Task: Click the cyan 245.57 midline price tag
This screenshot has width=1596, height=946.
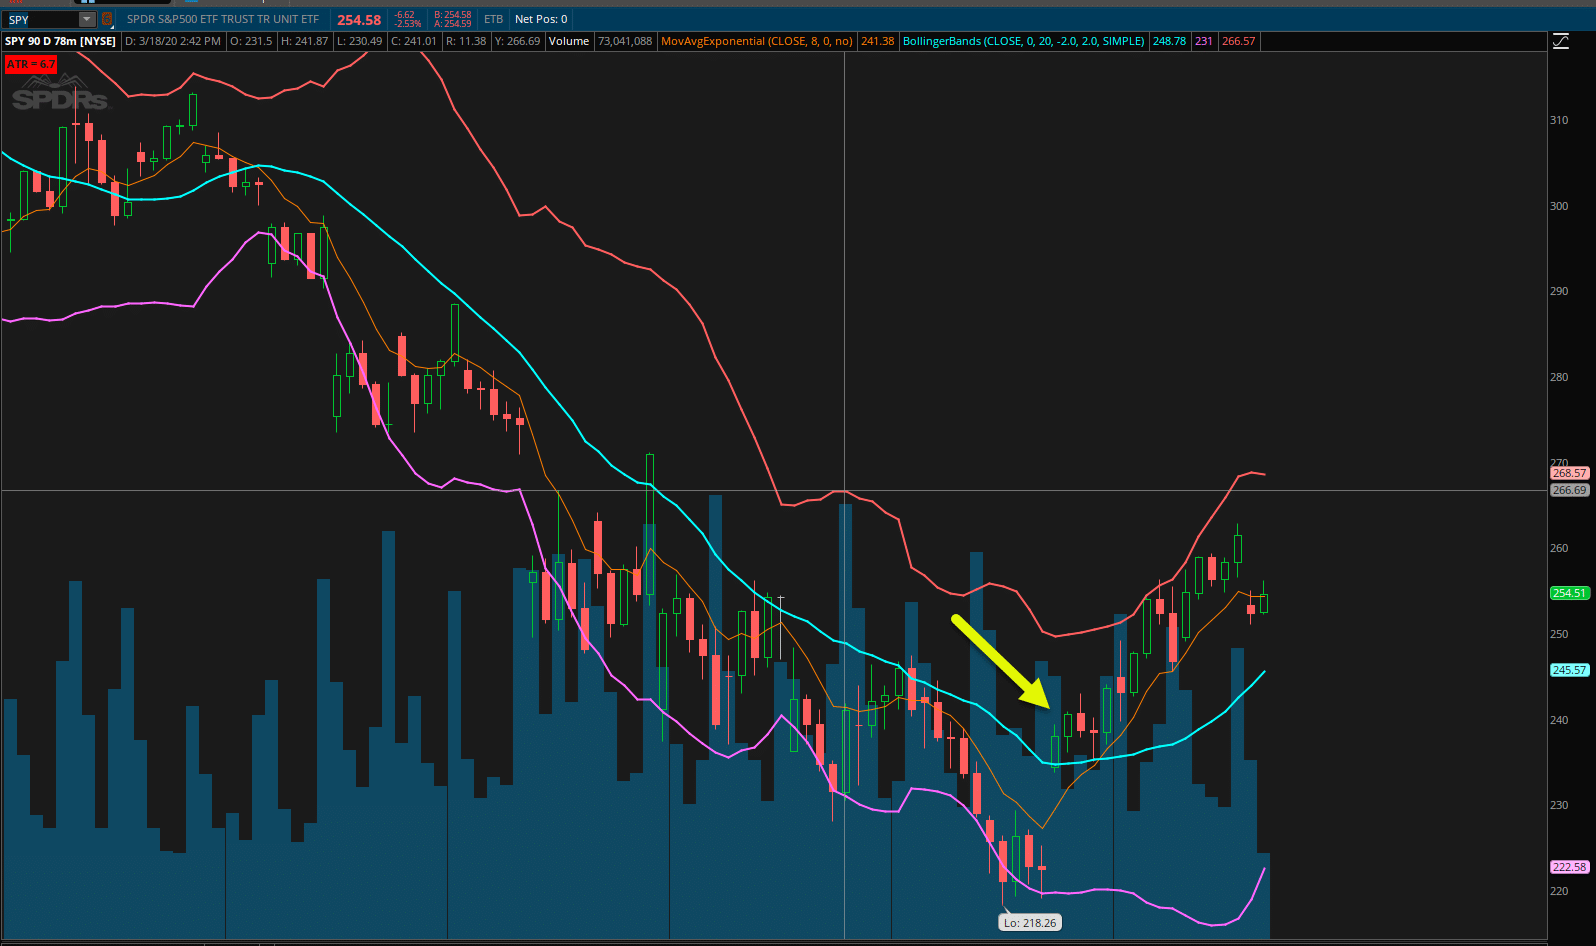Action: (x=1569, y=670)
